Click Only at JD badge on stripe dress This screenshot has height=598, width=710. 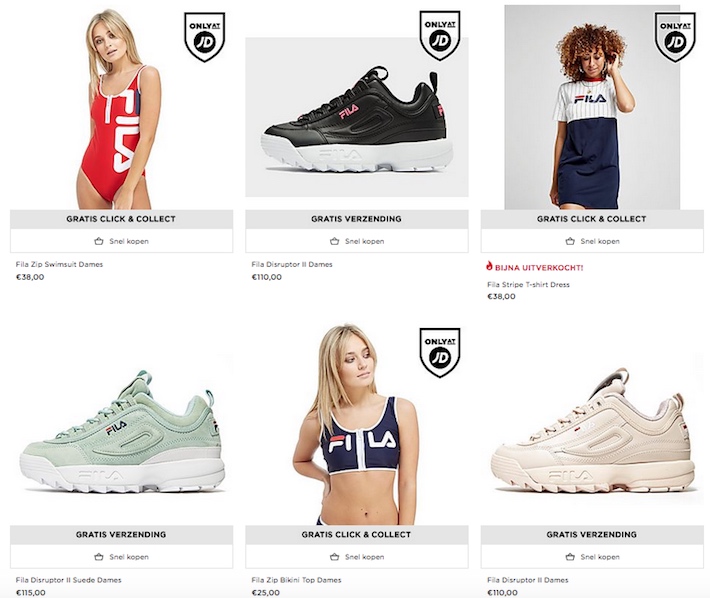tap(675, 37)
